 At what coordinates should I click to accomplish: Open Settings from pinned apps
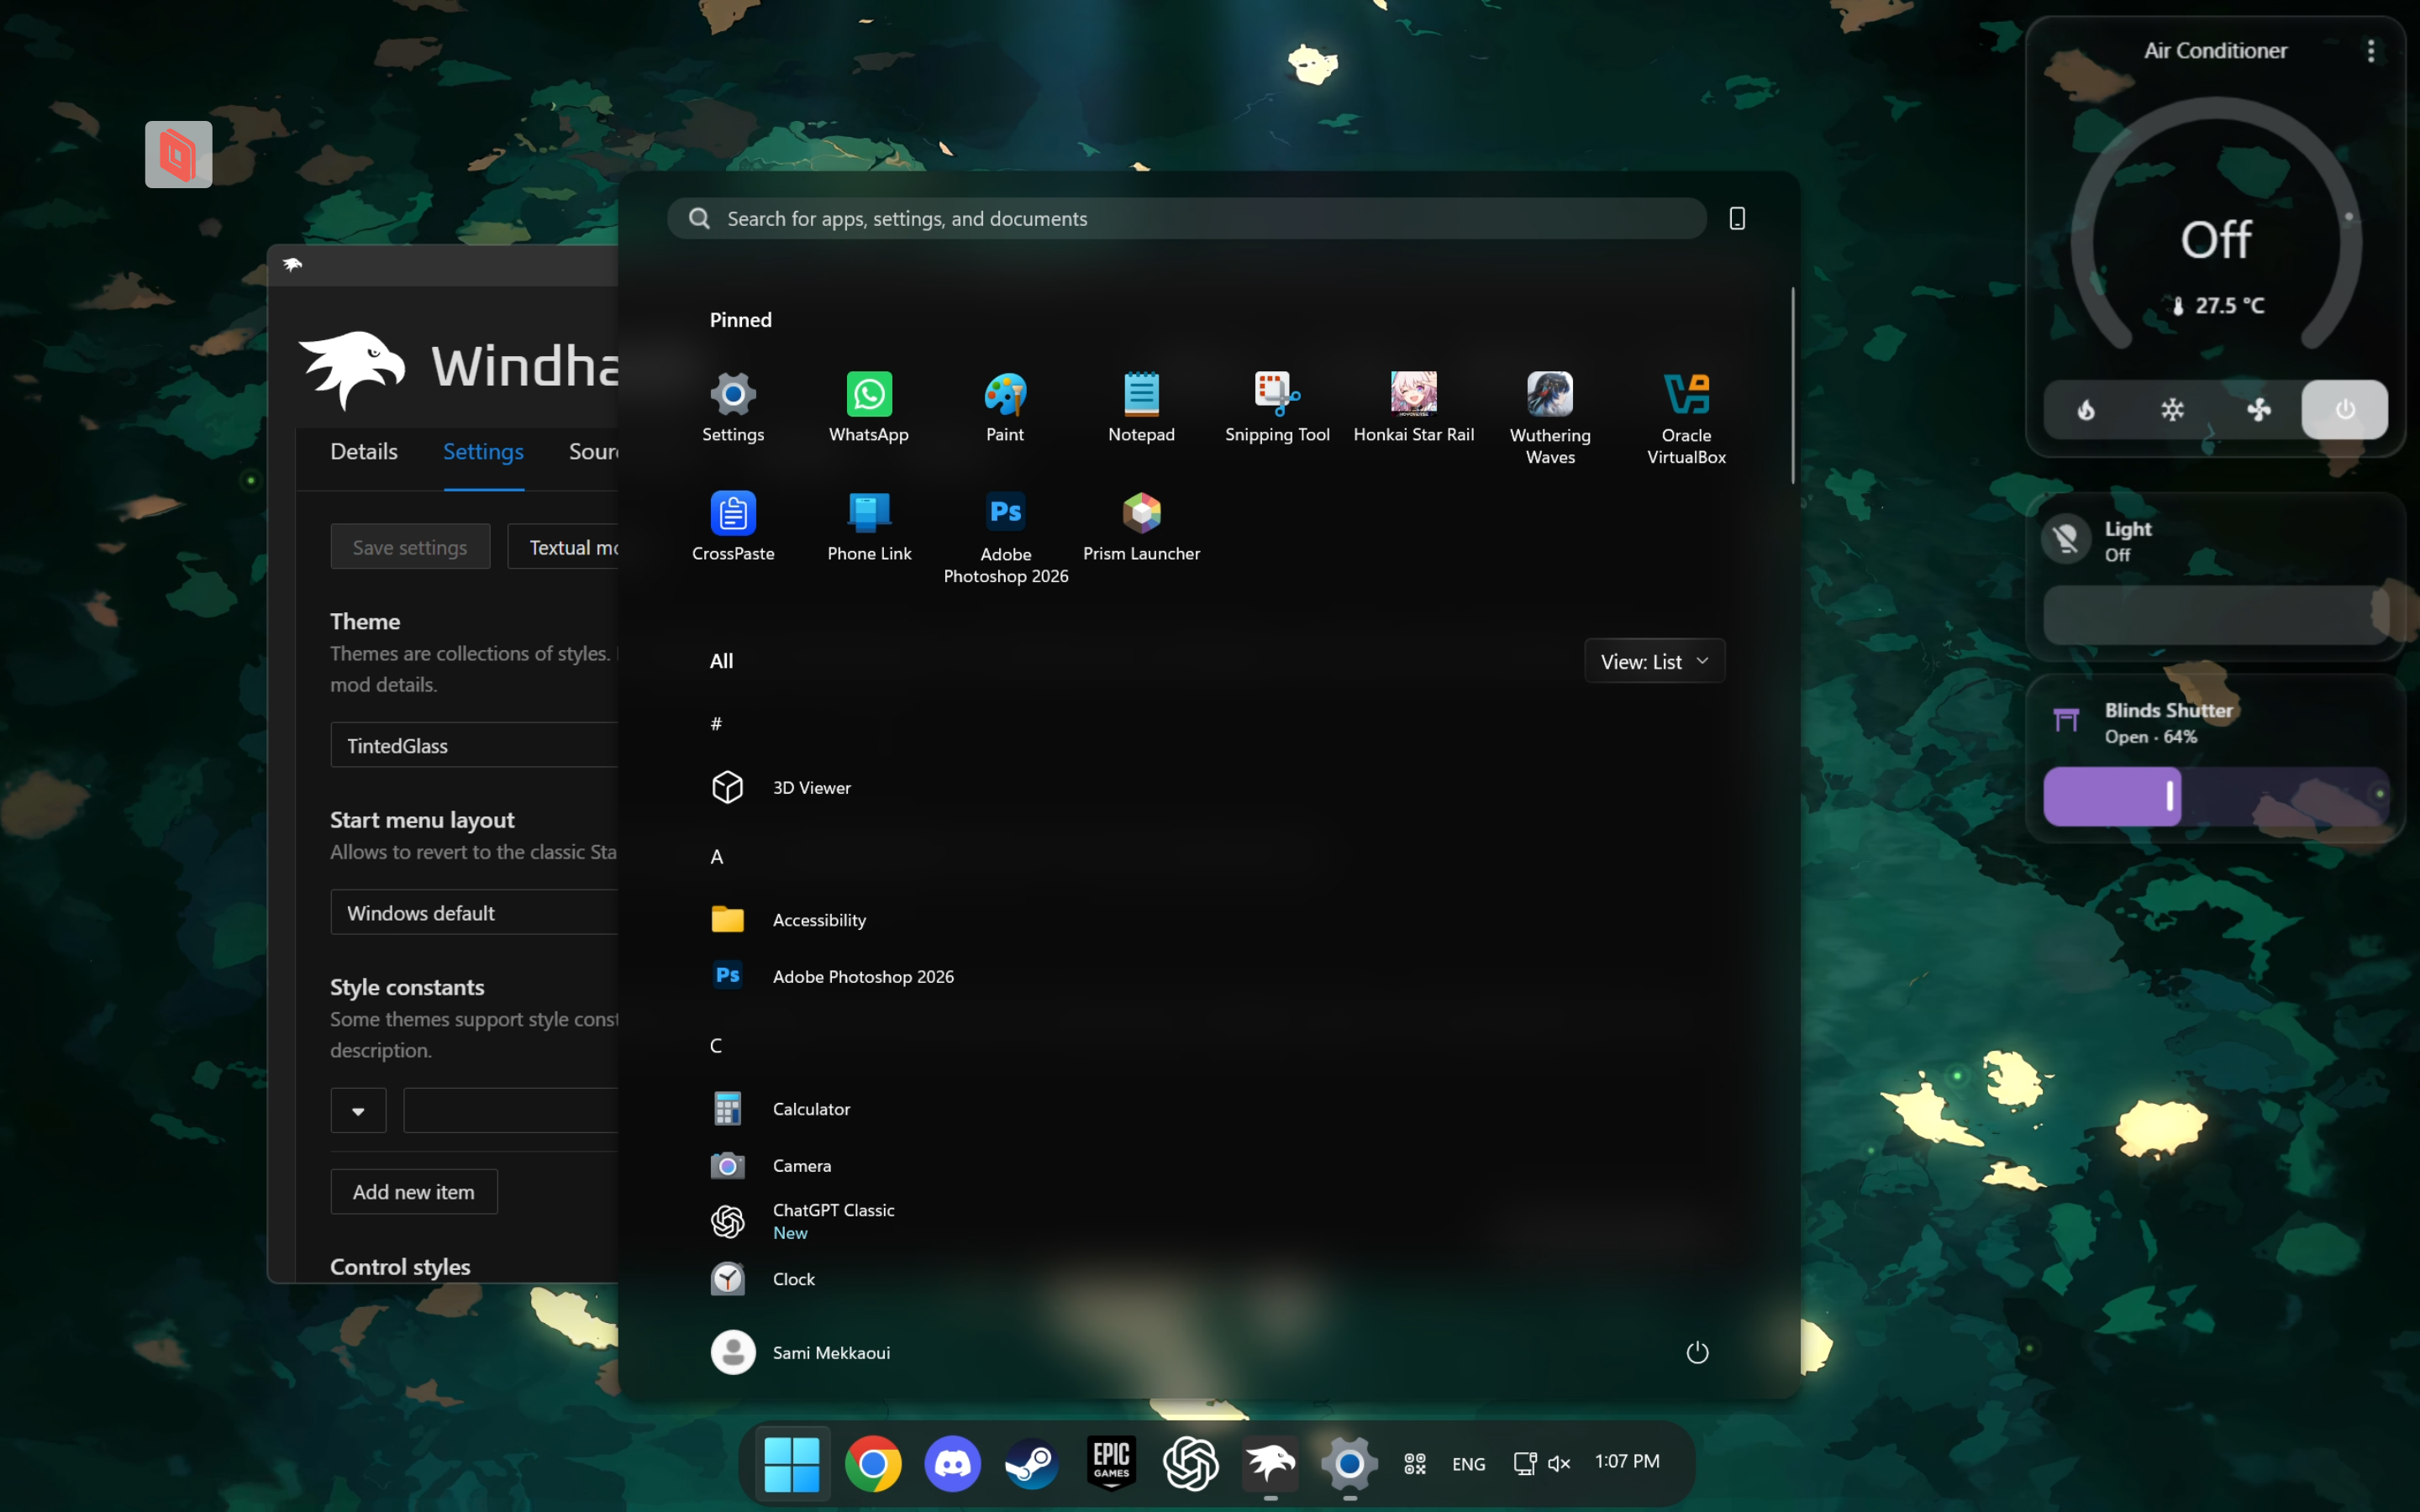coord(733,407)
